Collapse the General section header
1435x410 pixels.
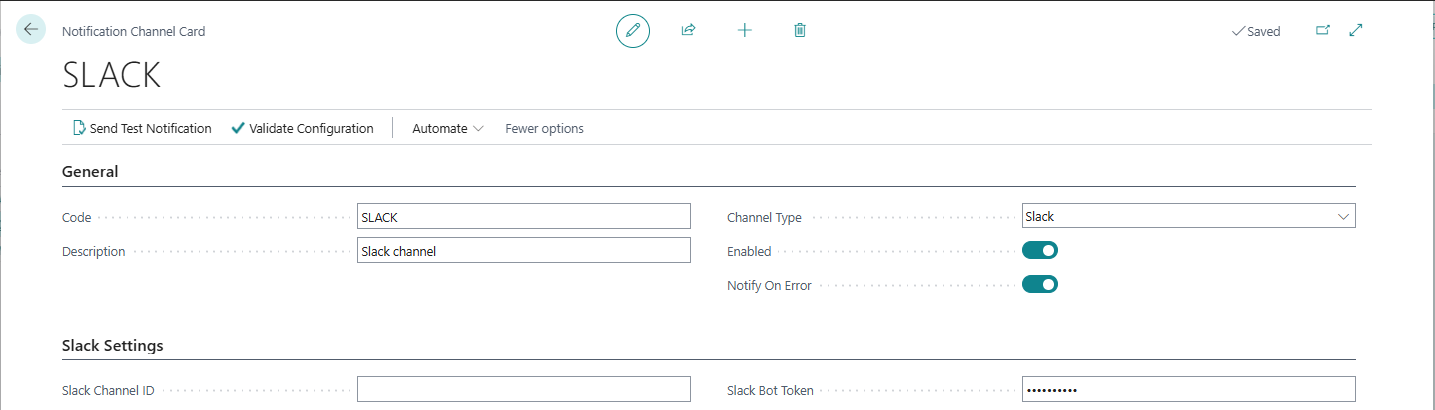pyautogui.click(x=90, y=172)
